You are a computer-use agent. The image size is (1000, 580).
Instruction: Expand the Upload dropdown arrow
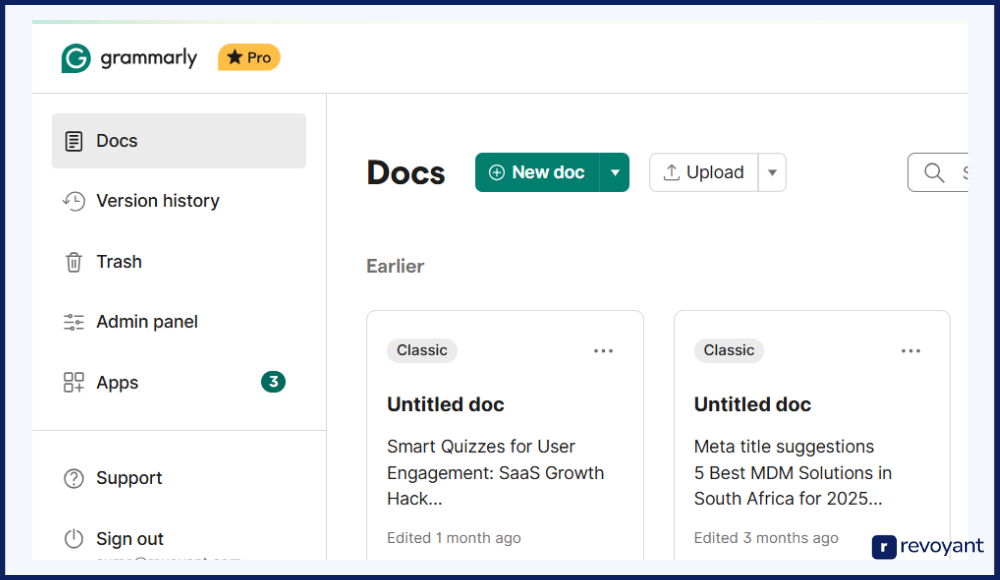[772, 172]
